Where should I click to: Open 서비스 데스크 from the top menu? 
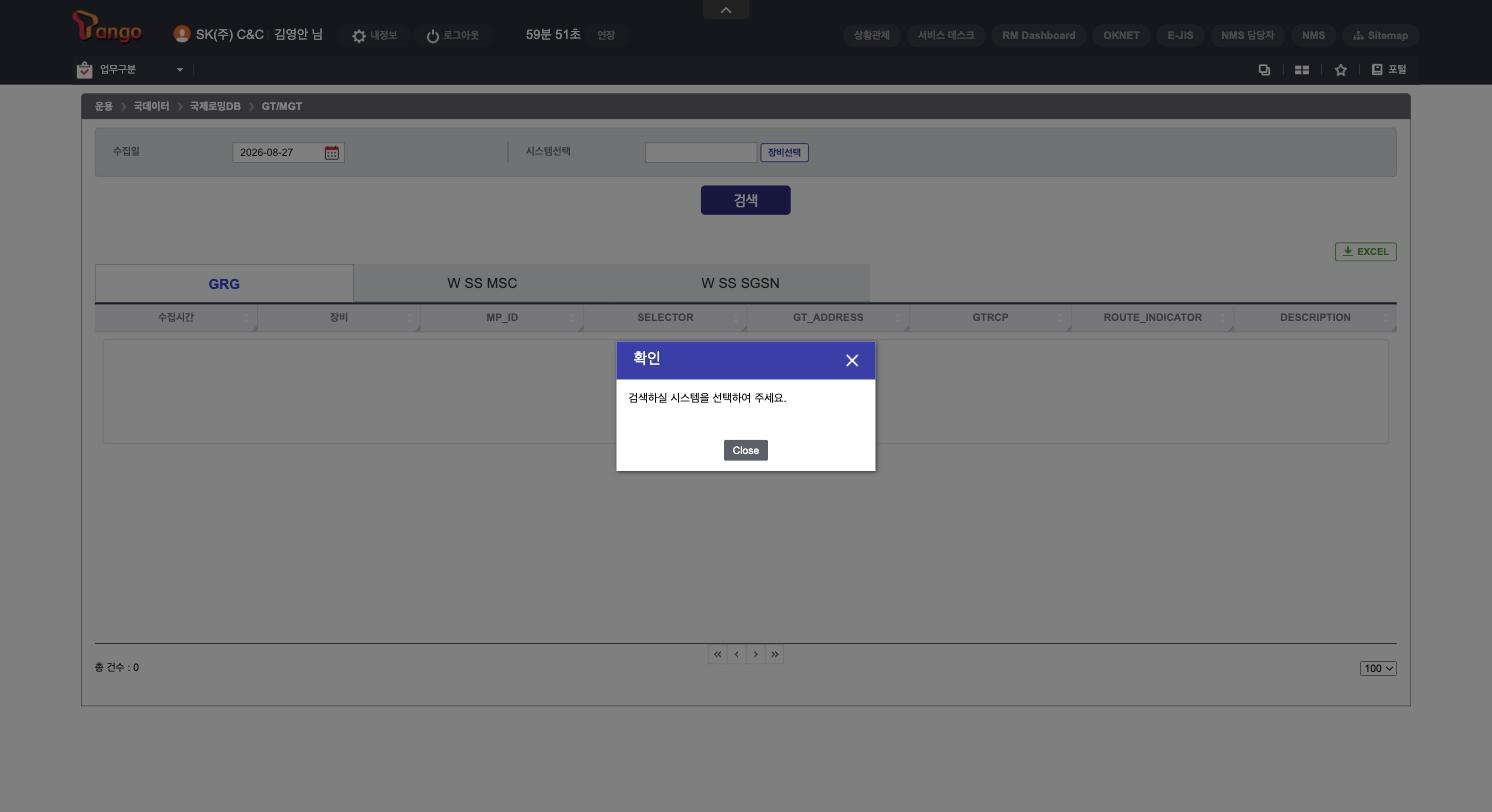pos(946,35)
